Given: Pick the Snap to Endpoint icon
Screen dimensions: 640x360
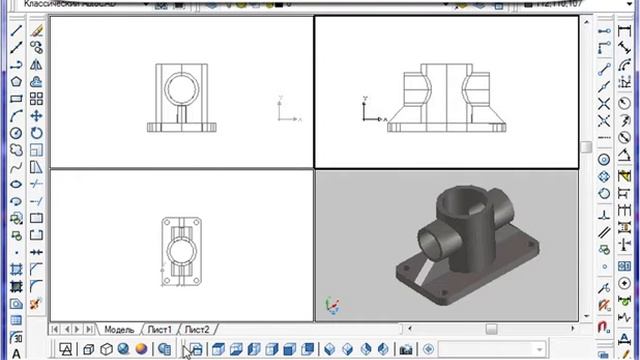Looking at the screenshot, I should pos(604,69).
